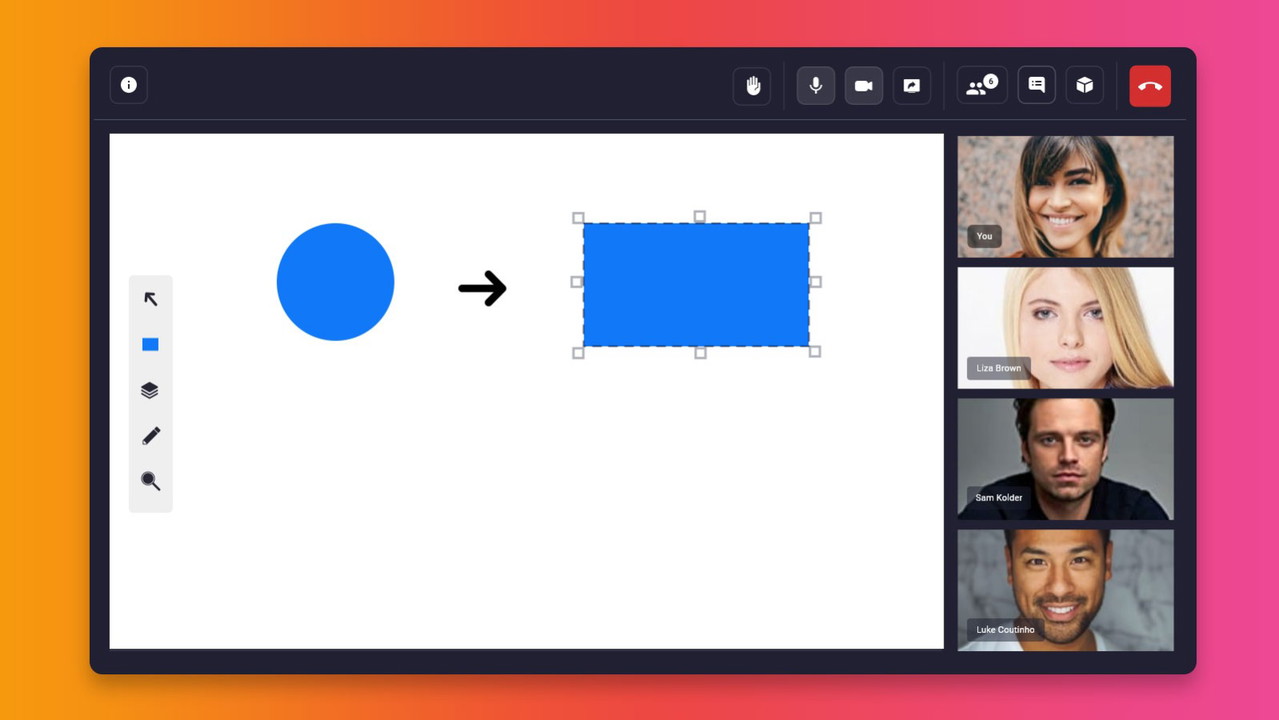Raise your hand in the meeting
The height and width of the screenshot is (720, 1279).
pyautogui.click(x=752, y=86)
